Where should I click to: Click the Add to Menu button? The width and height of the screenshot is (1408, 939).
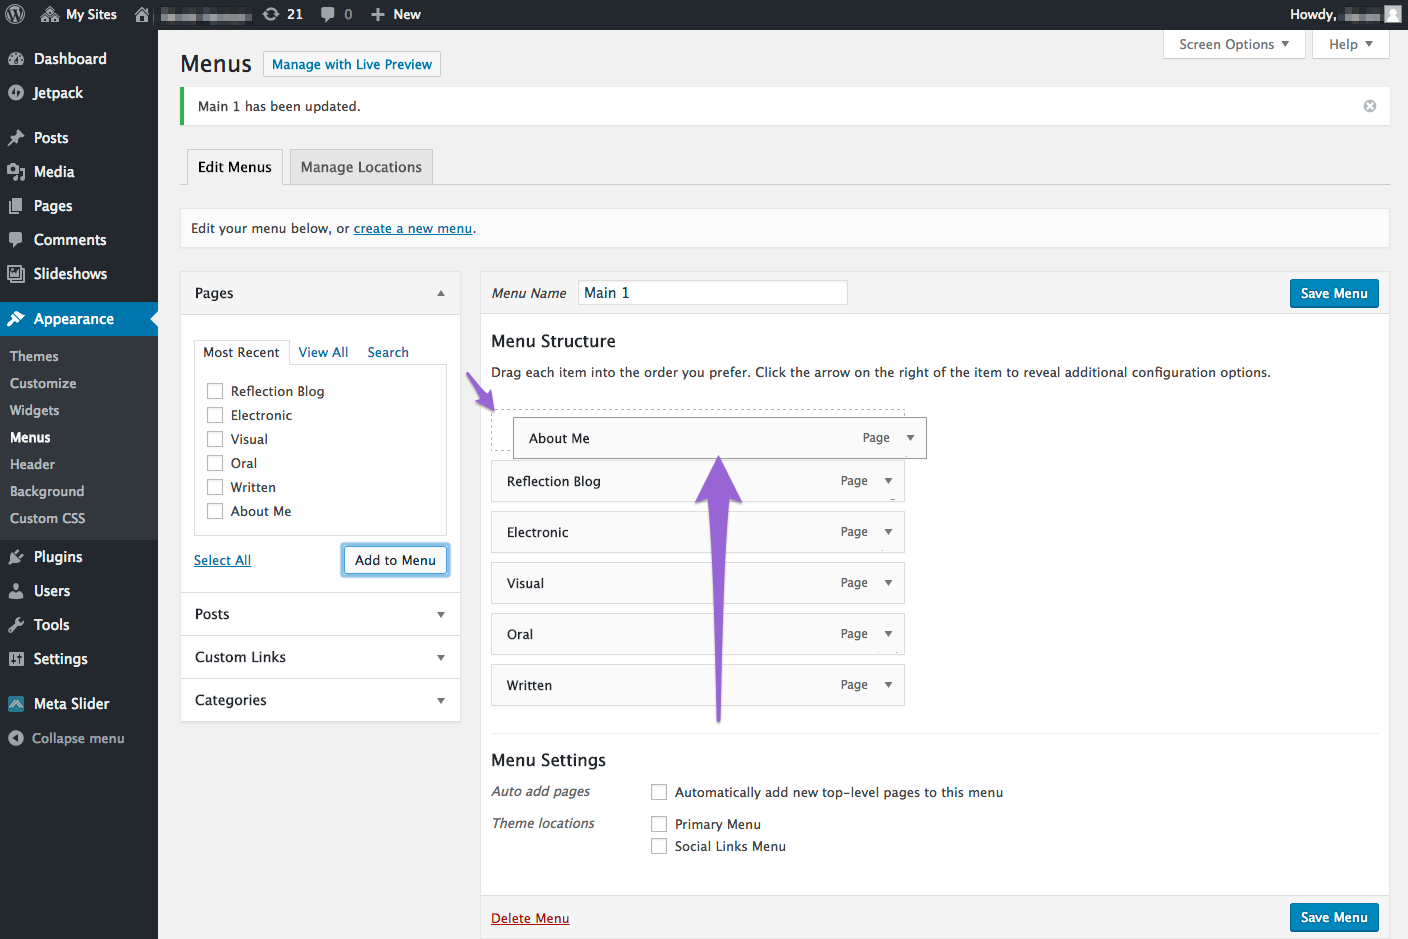pyautogui.click(x=395, y=560)
